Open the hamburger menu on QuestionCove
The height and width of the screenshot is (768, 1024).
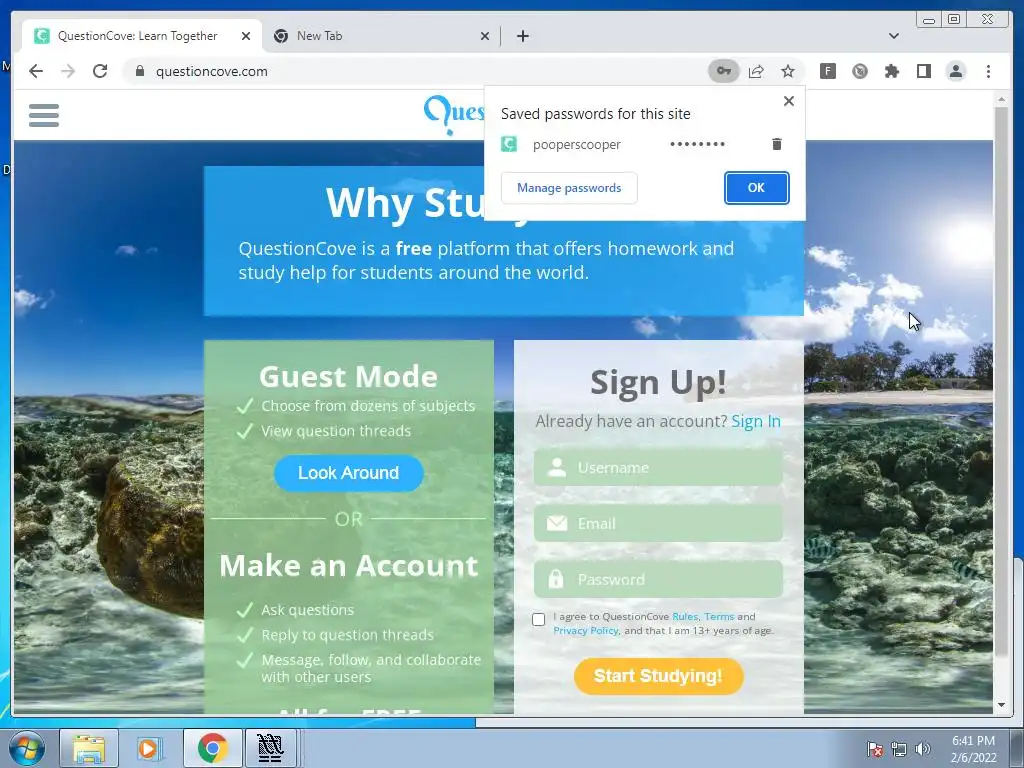point(44,115)
